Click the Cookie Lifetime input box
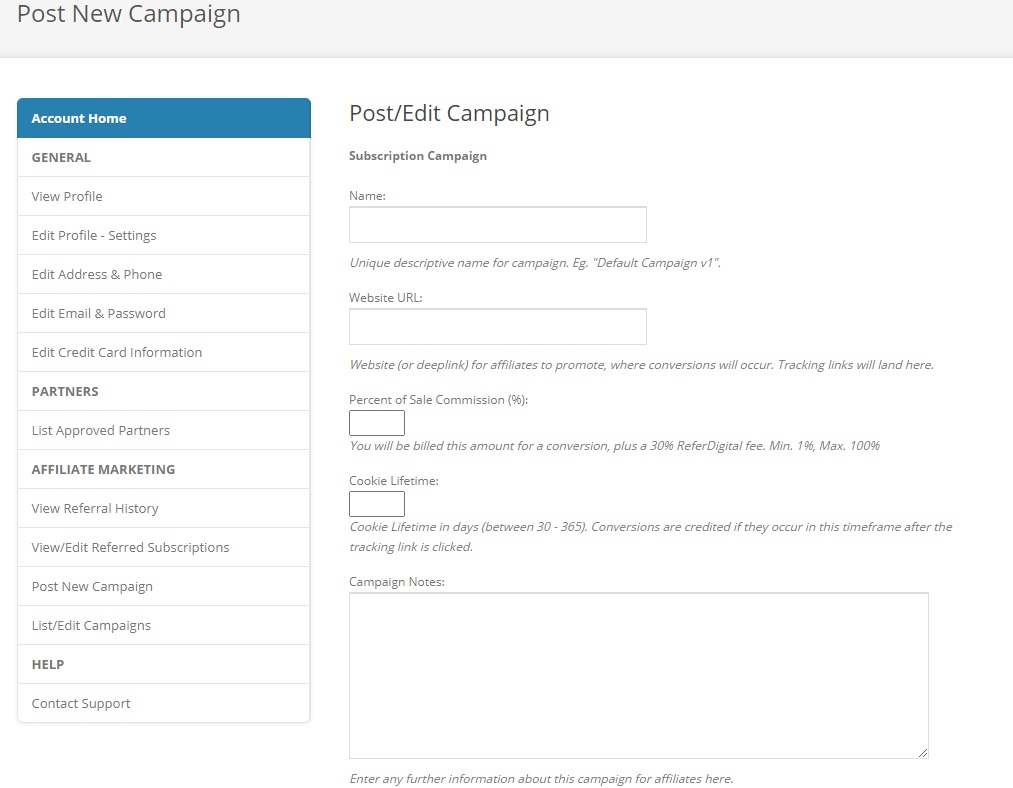The image size is (1013, 788). pos(377,504)
